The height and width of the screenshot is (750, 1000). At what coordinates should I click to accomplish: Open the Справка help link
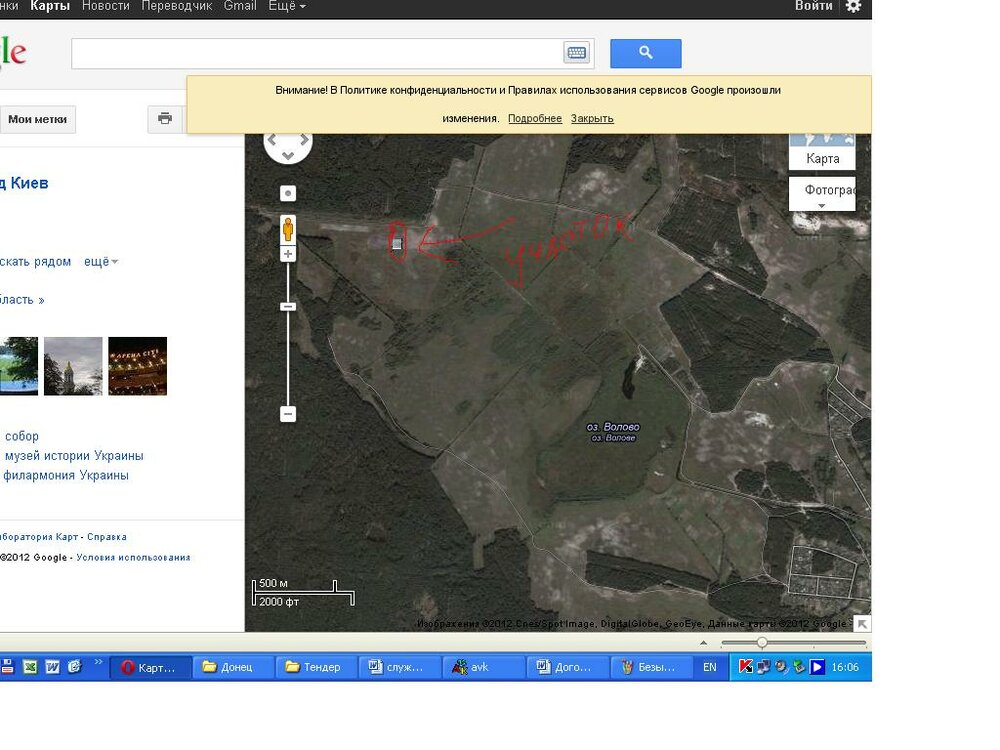coord(107,537)
